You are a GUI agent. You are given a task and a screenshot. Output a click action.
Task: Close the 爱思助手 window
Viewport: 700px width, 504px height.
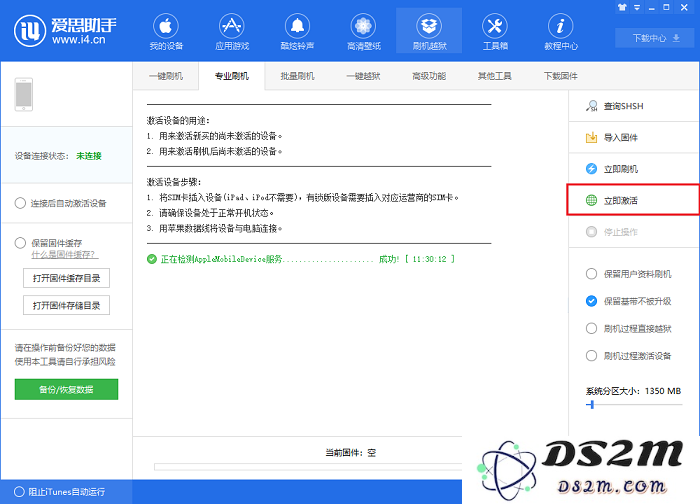[684, 7]
